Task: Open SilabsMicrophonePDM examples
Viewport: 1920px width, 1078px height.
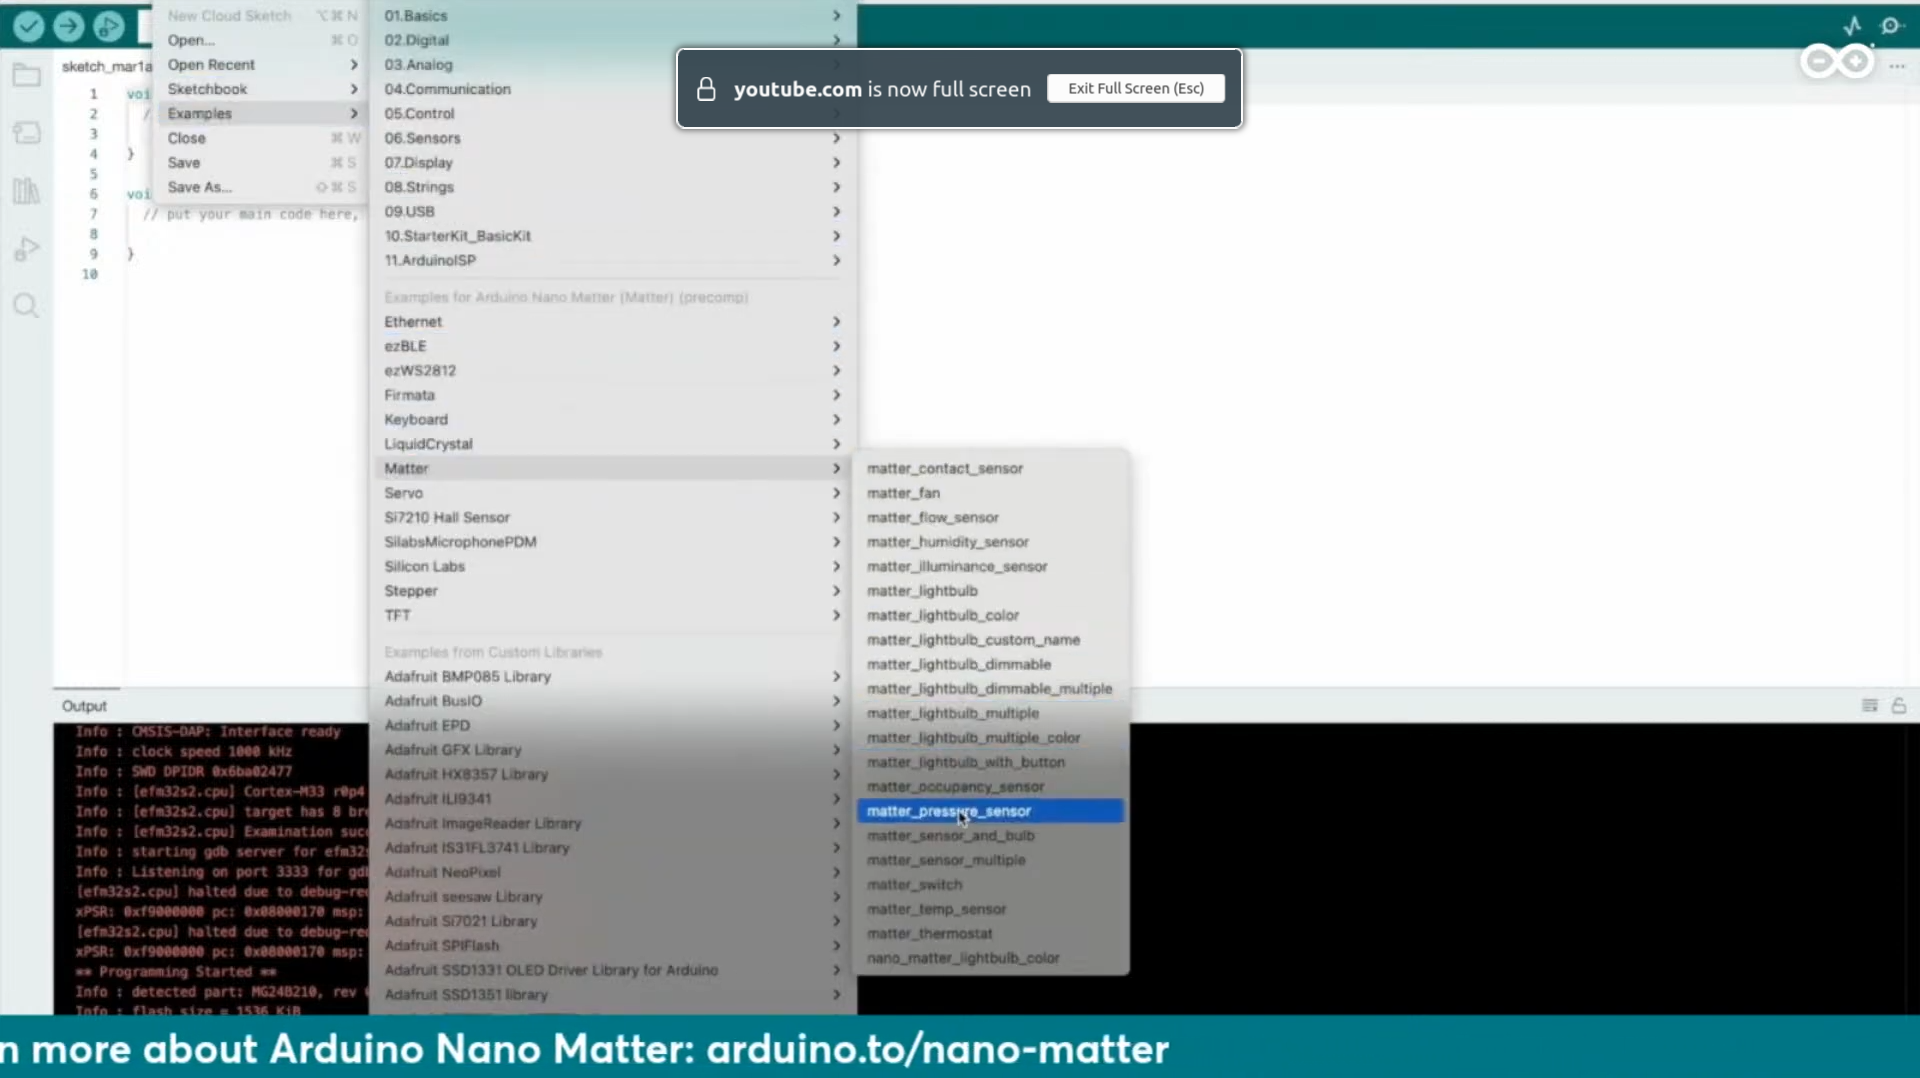Action: tap(612, 542)
